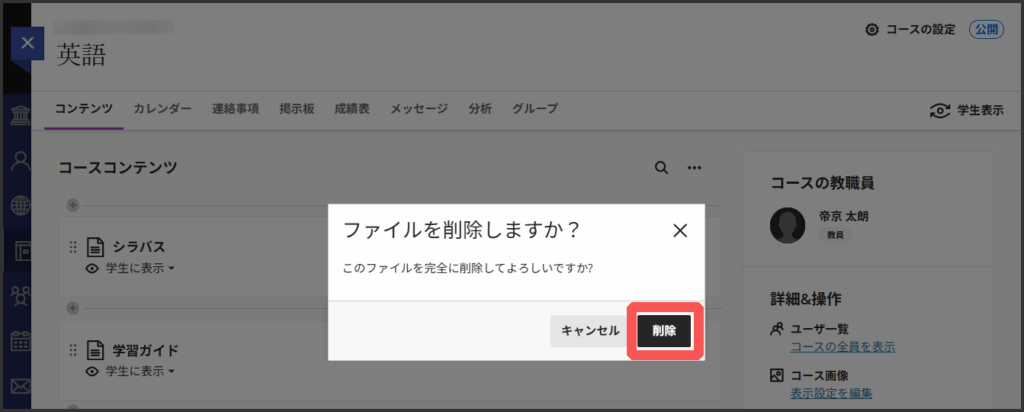Toggle the 公開 course status badge
1024x412 pixels.
point(986,30)
